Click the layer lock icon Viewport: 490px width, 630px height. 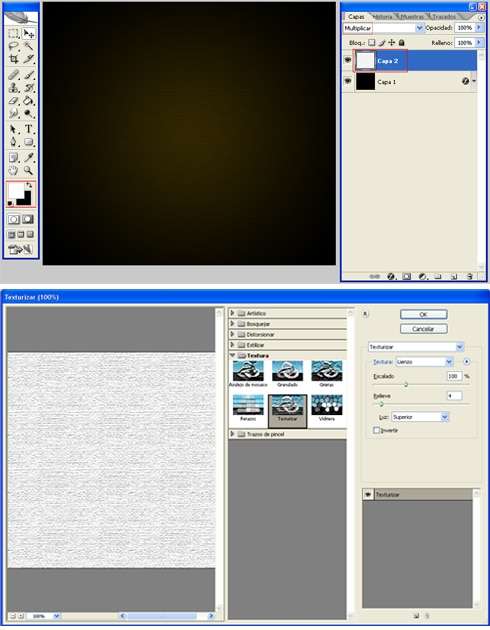point(401,42)
